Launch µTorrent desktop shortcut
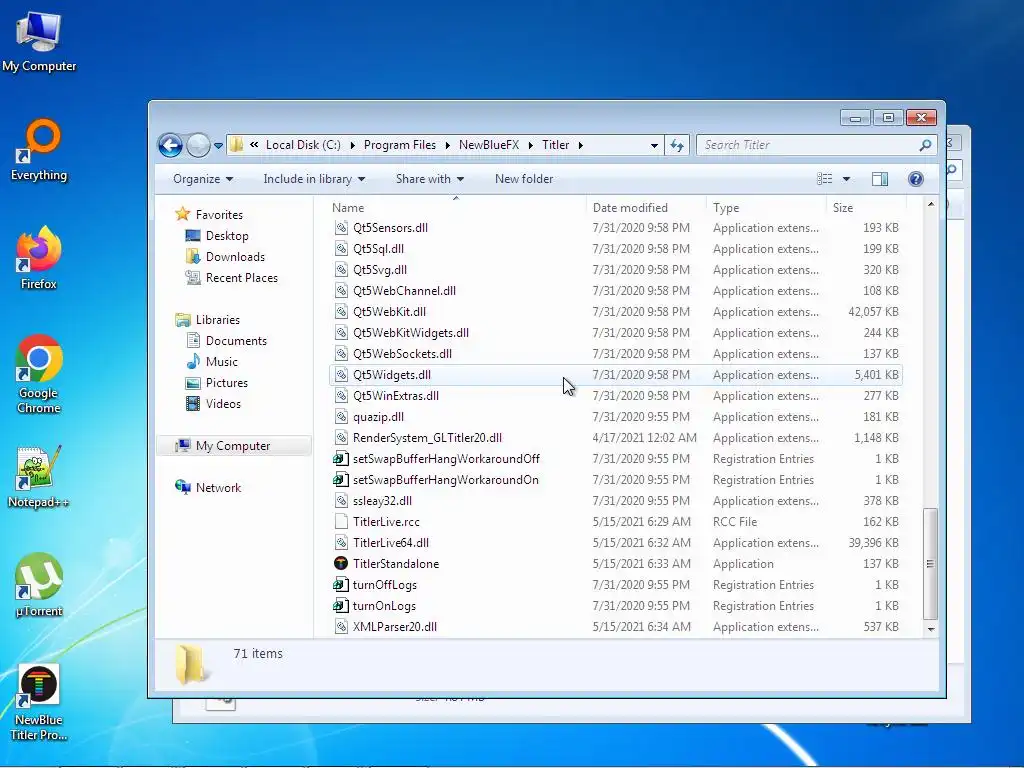1024x768 pixels. pos(39,585)
